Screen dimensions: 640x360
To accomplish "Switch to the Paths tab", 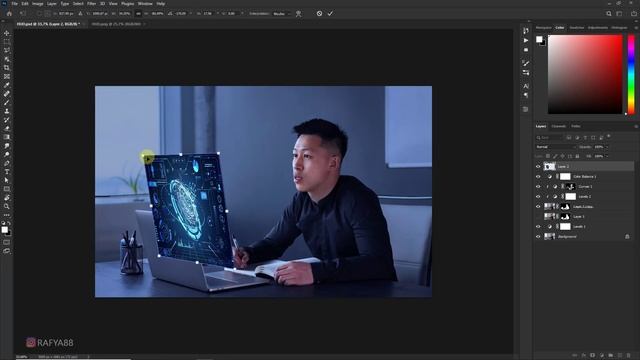I will click(576, 127).
